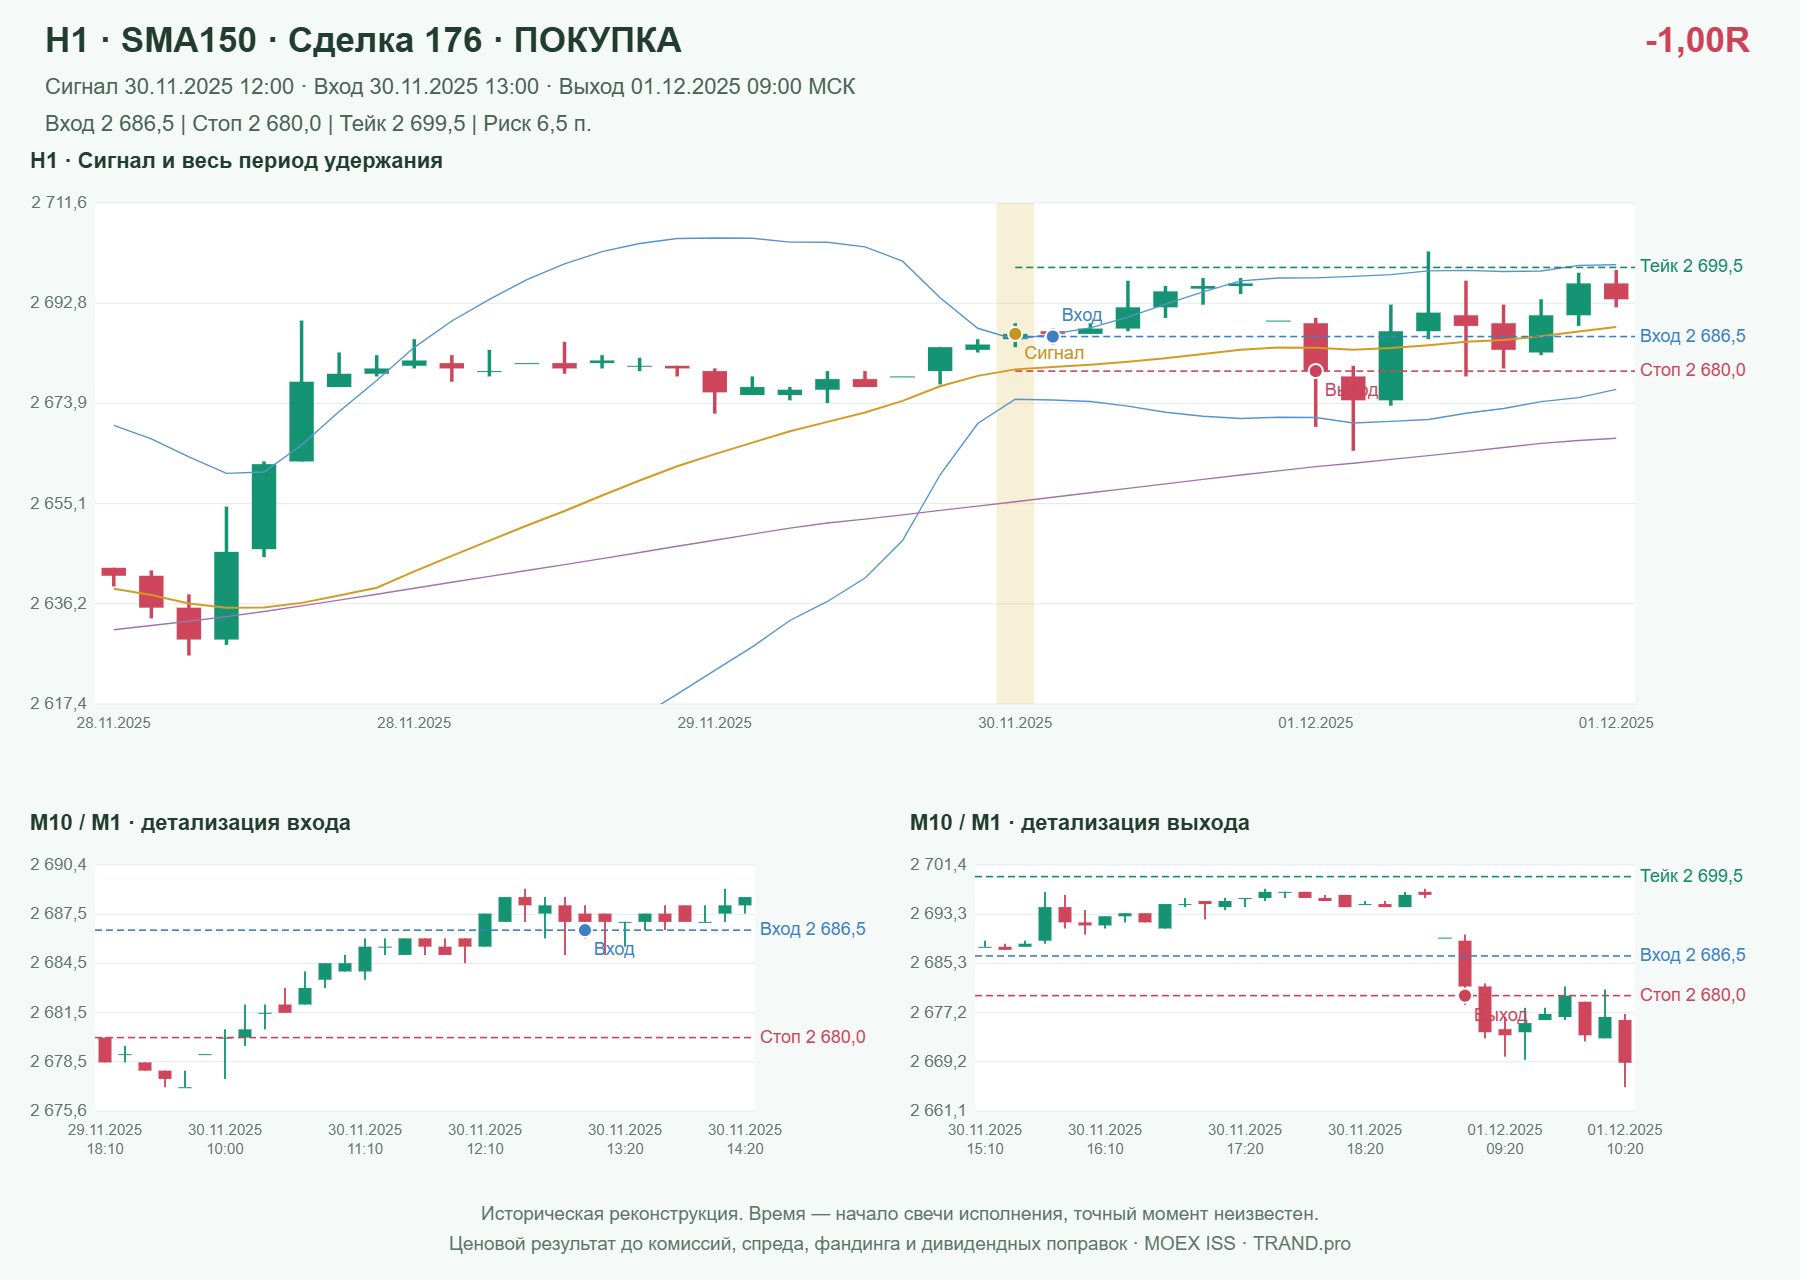Click 'Вход 2 686,5' label on H1 chart
The image size is (1800, 1280).
coord(1692,336)
